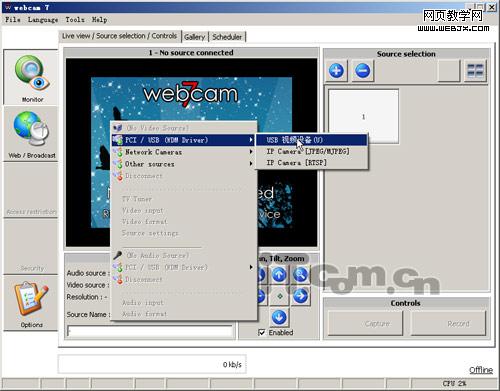Toggle the Enabled checkbox under Pan, Tilt, Zoom

(x=262, y=332)
